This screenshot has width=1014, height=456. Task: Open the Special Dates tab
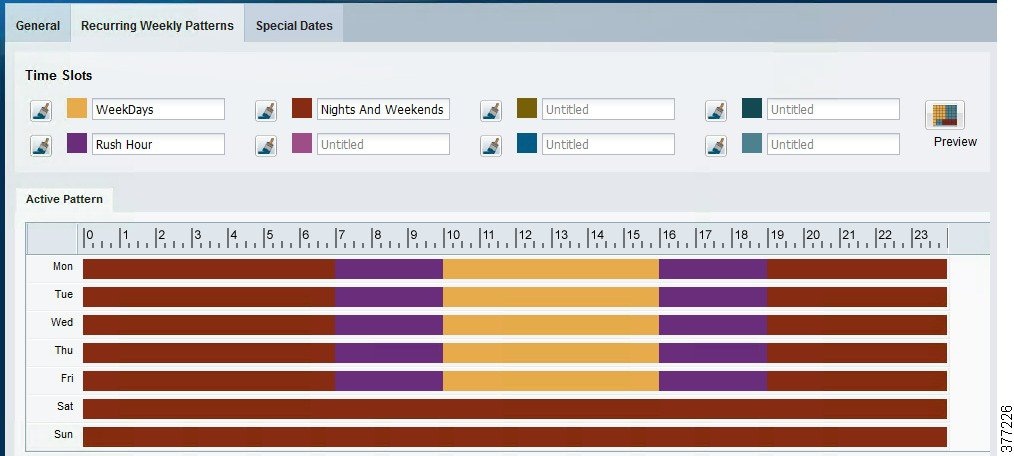click(x=294, y=26)
